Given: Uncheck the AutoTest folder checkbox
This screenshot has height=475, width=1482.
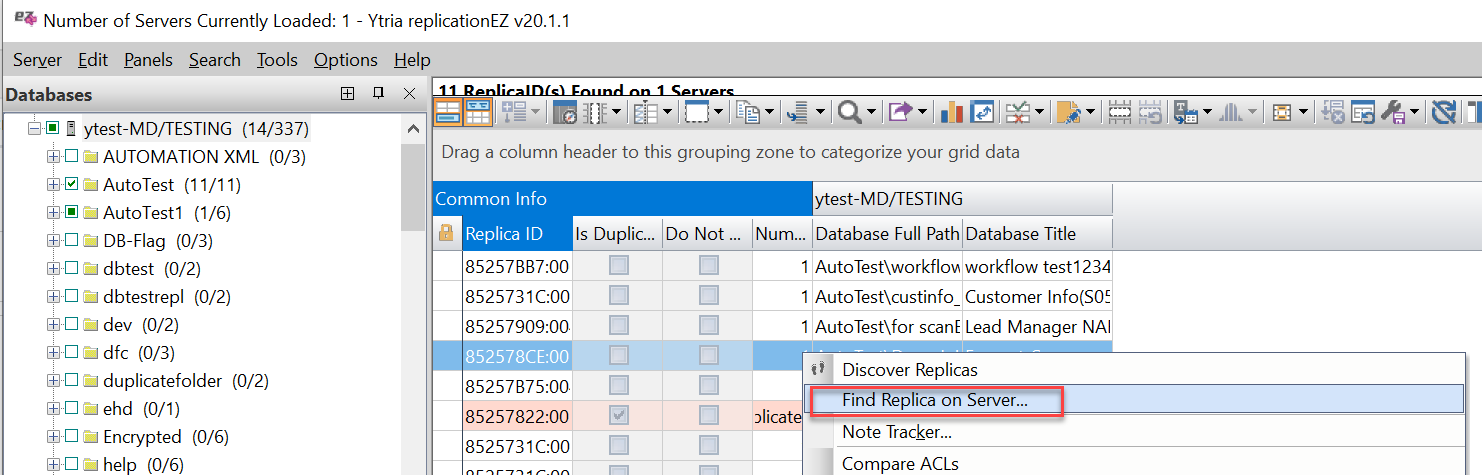Looking at the screenshot, I should [x=71, y=185].
